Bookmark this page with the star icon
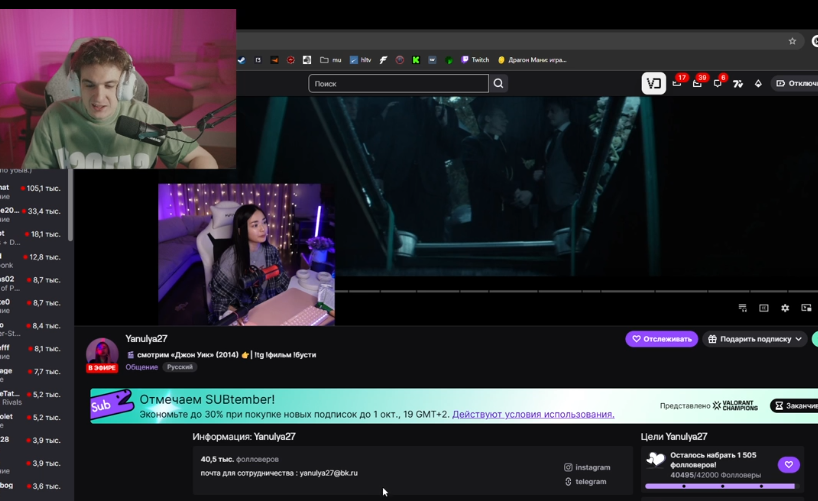Image resolution: width=818 pixels, height=501 pixels. point(792,41)
